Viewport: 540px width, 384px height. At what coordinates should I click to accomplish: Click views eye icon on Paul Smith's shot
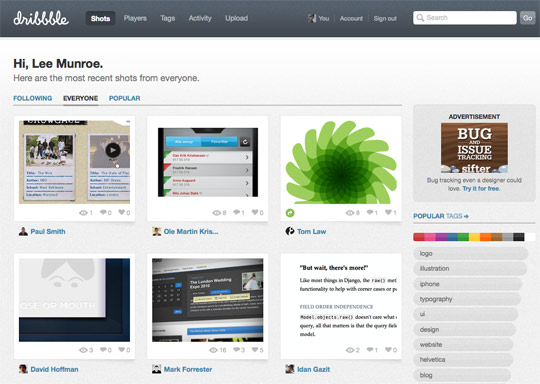click(x=83, y=213)
